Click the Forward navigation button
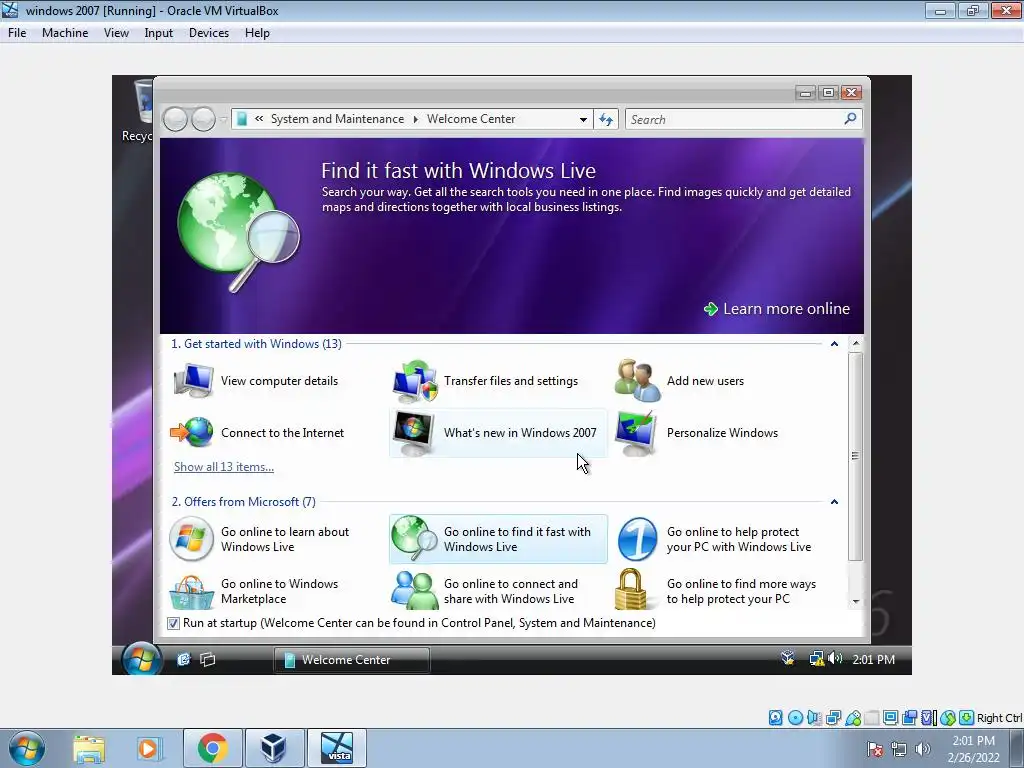Viewport: 1024px width, 768px height. pyautogui.click(x=203, y=120)
